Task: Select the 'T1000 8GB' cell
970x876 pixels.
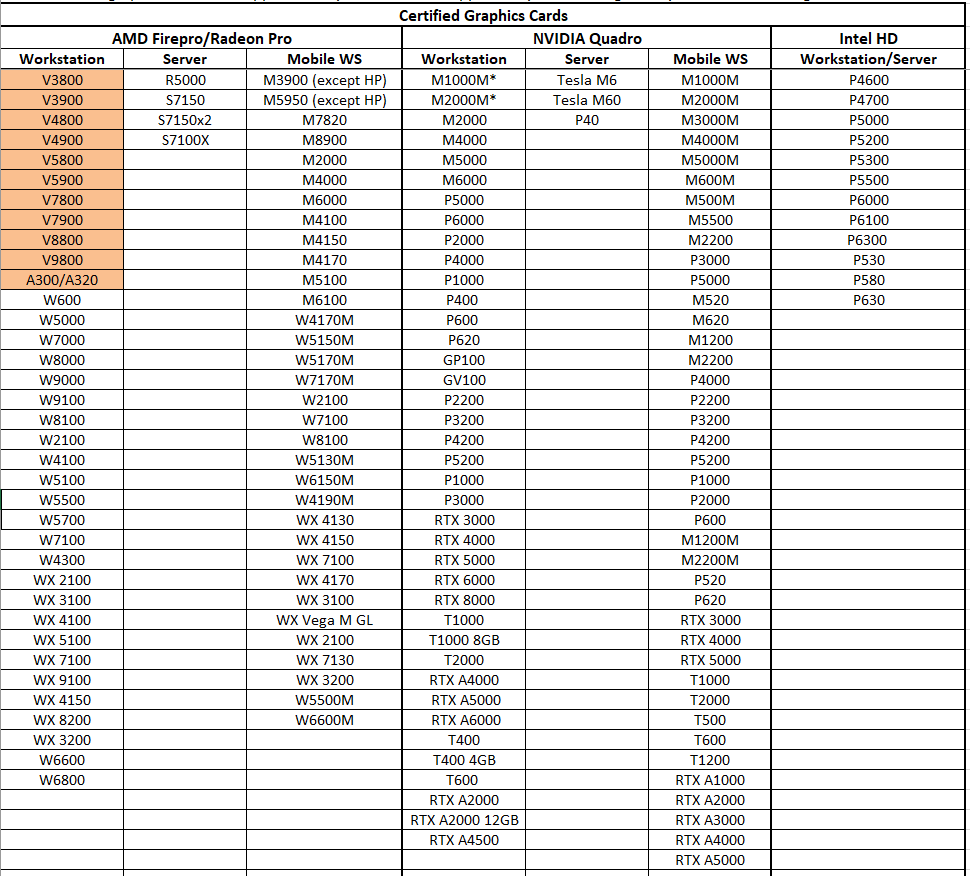Action: click(464, 640)
